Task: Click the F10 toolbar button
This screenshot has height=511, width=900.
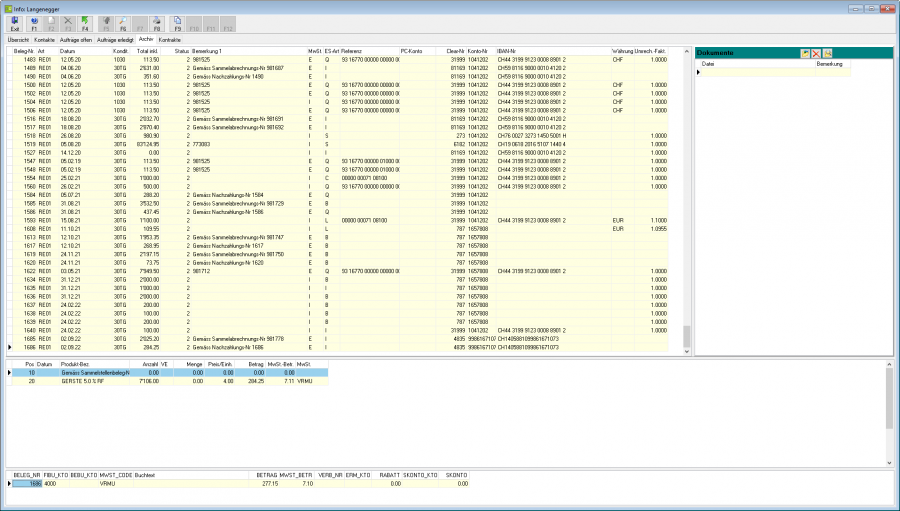Action: pyautogui.click(x=195, y=24)
